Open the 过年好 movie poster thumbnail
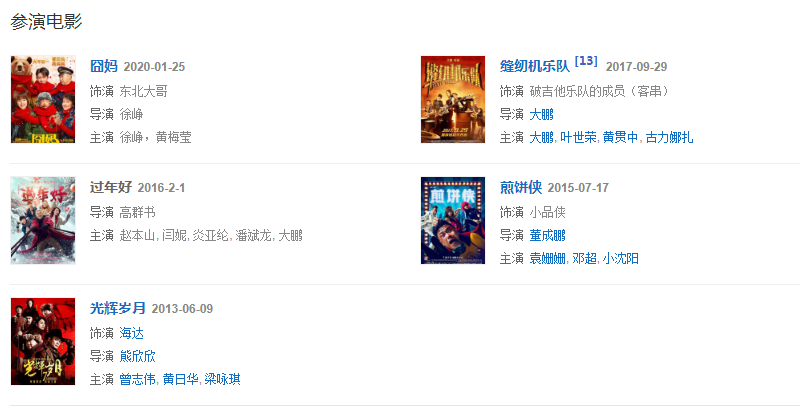 pos(43,221)
